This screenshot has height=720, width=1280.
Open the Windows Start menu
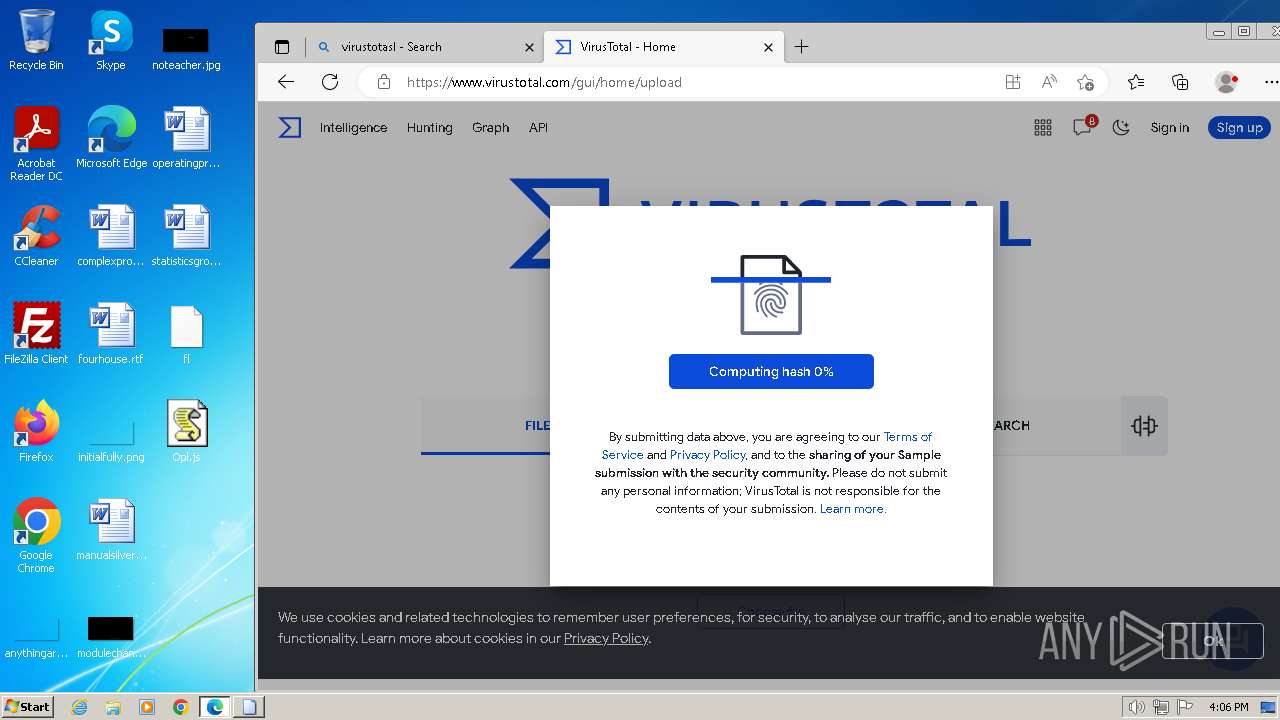(x=28, y=706)
